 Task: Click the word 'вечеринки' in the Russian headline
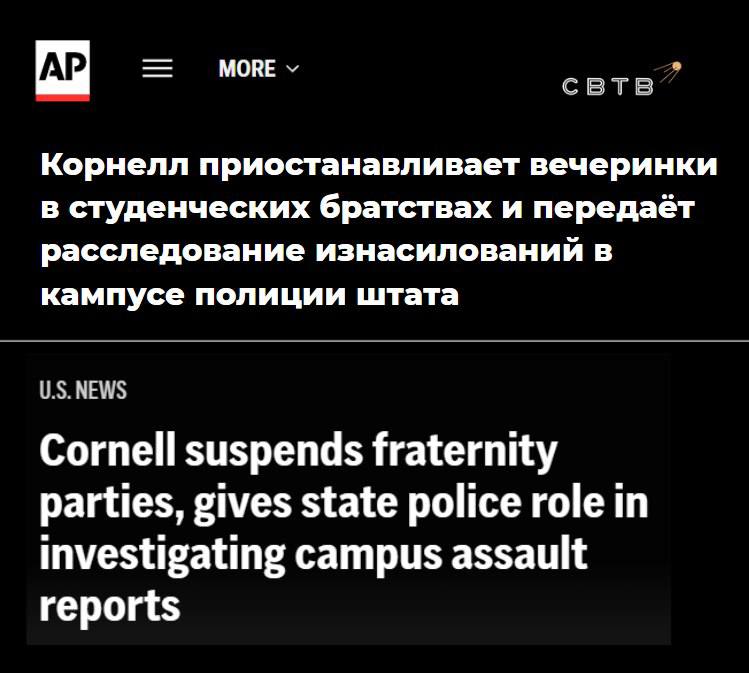tap(624, 165)
